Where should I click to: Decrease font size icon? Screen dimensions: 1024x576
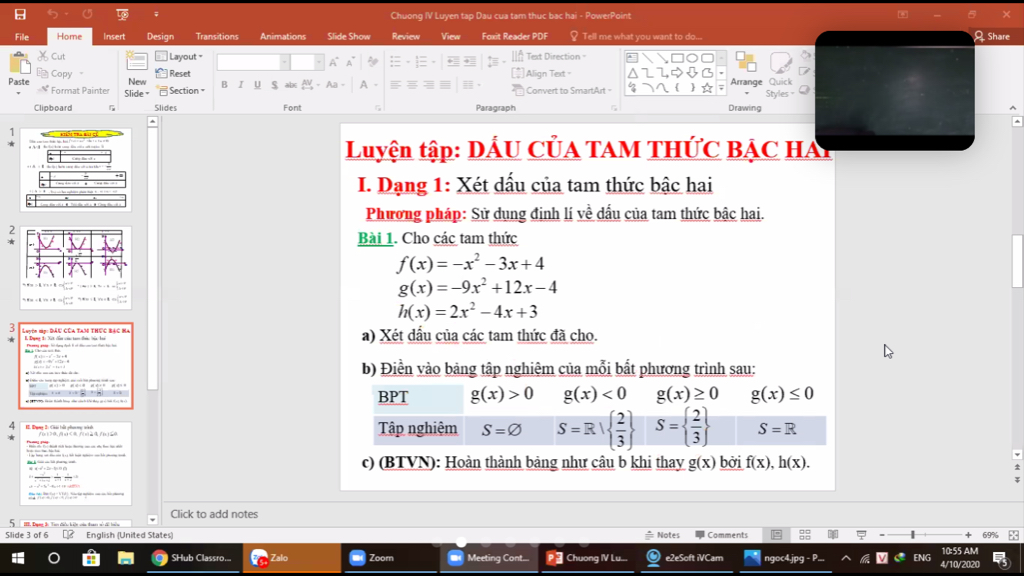click(350, 62)
